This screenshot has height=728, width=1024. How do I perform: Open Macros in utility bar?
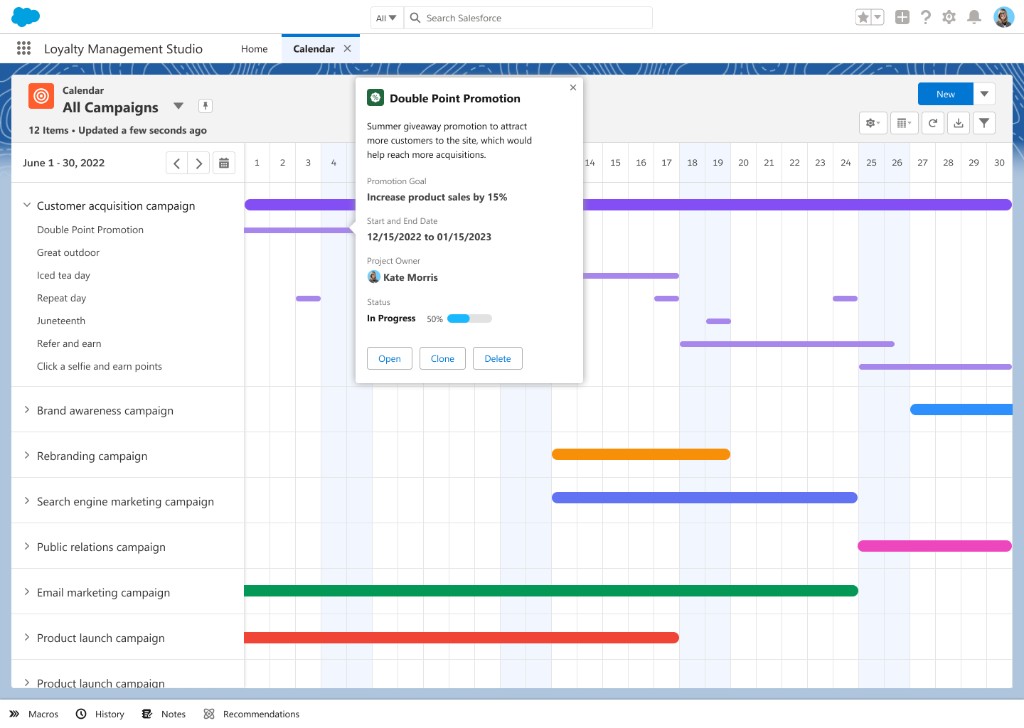pos(34,714)
